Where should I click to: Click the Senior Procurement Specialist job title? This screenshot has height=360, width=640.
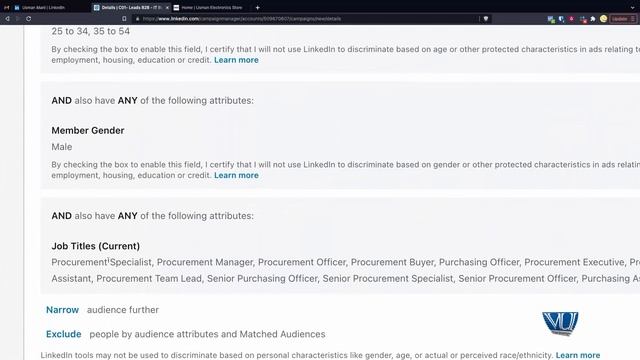click(388, 278)
